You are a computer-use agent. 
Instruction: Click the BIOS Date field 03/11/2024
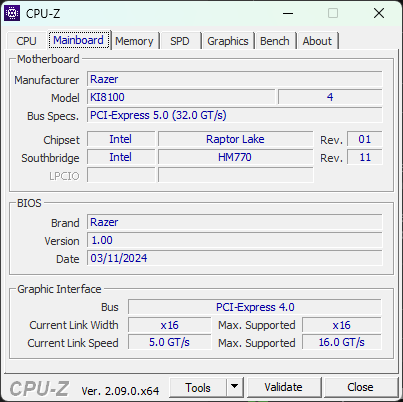[235, 258]
